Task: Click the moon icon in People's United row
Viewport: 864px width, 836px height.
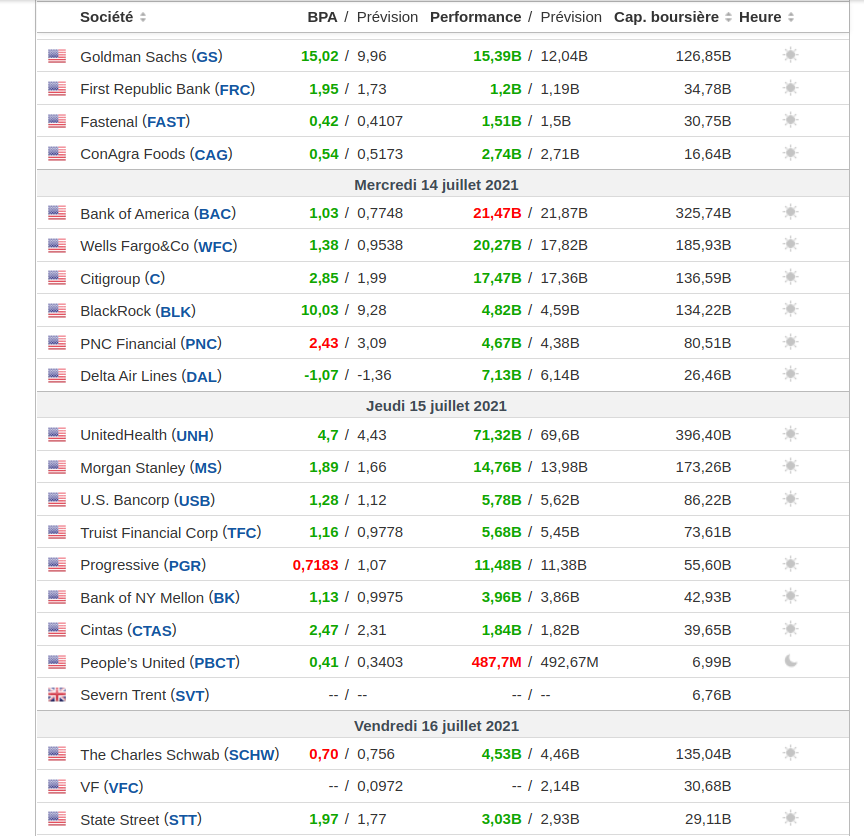Action: [x=790, y=661]
